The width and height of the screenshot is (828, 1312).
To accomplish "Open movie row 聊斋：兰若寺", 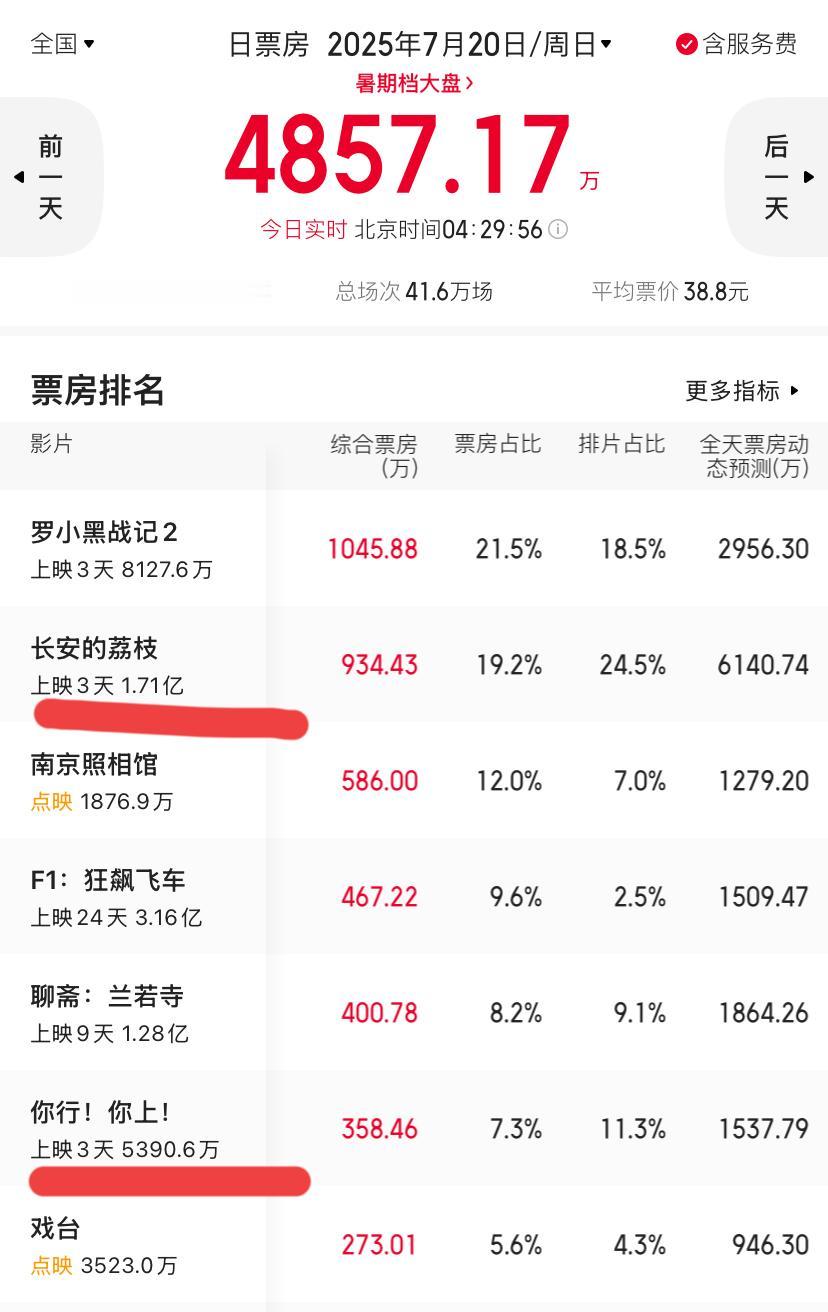I will (x=414, y=1012).
